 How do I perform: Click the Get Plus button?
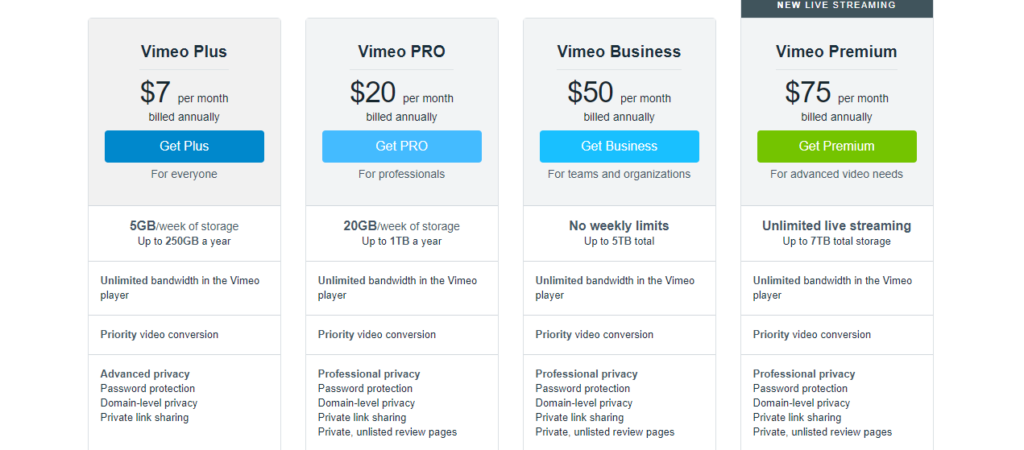click(184, 146)
